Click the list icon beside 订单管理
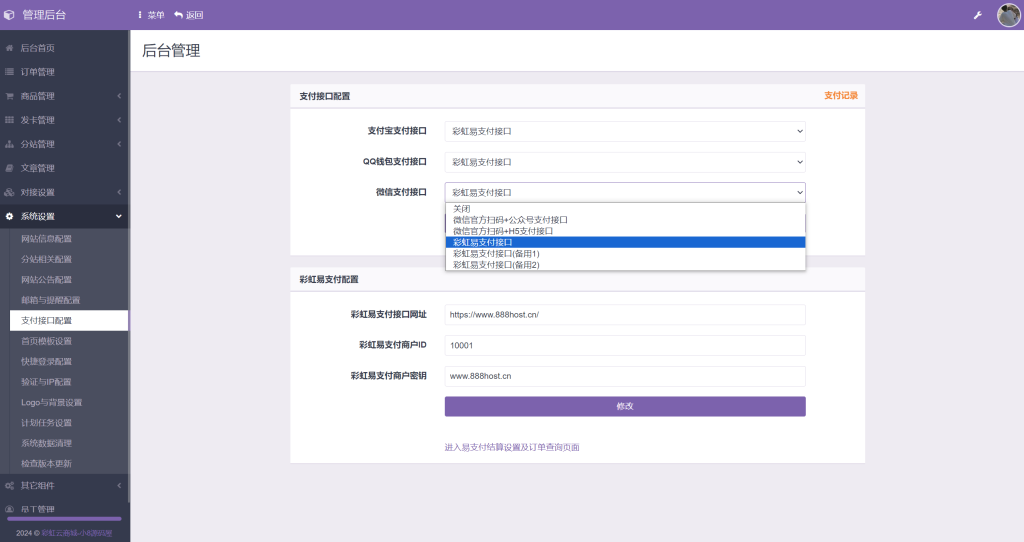 coord(9,72)
